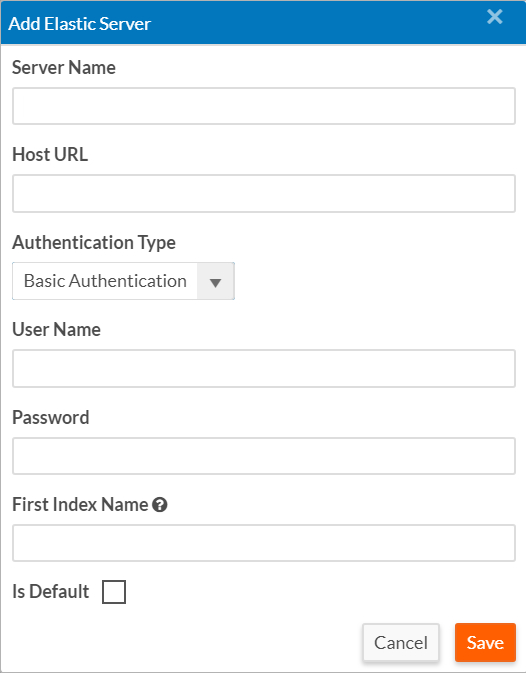
Task: Click the Server Name label
Action: 63,67
